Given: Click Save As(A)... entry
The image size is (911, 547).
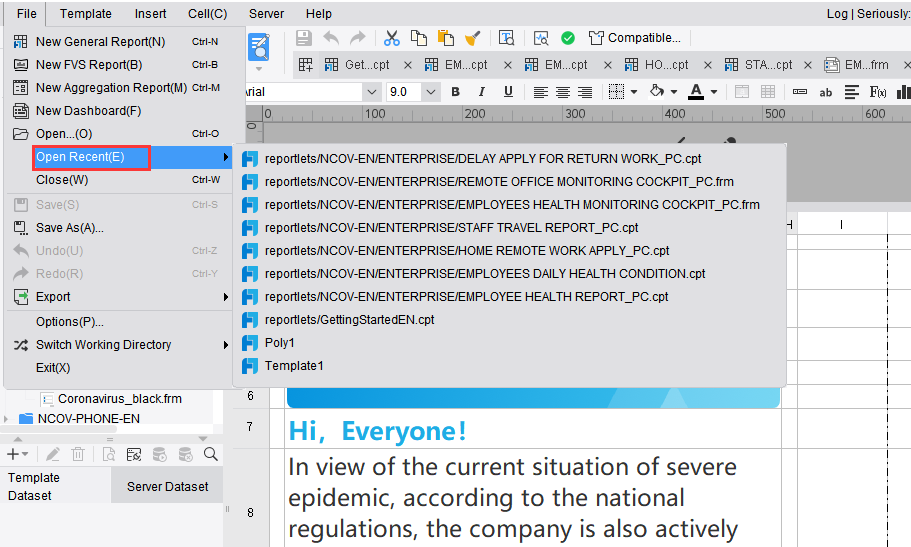Looking at the screenshot, I should pos(118,228).
